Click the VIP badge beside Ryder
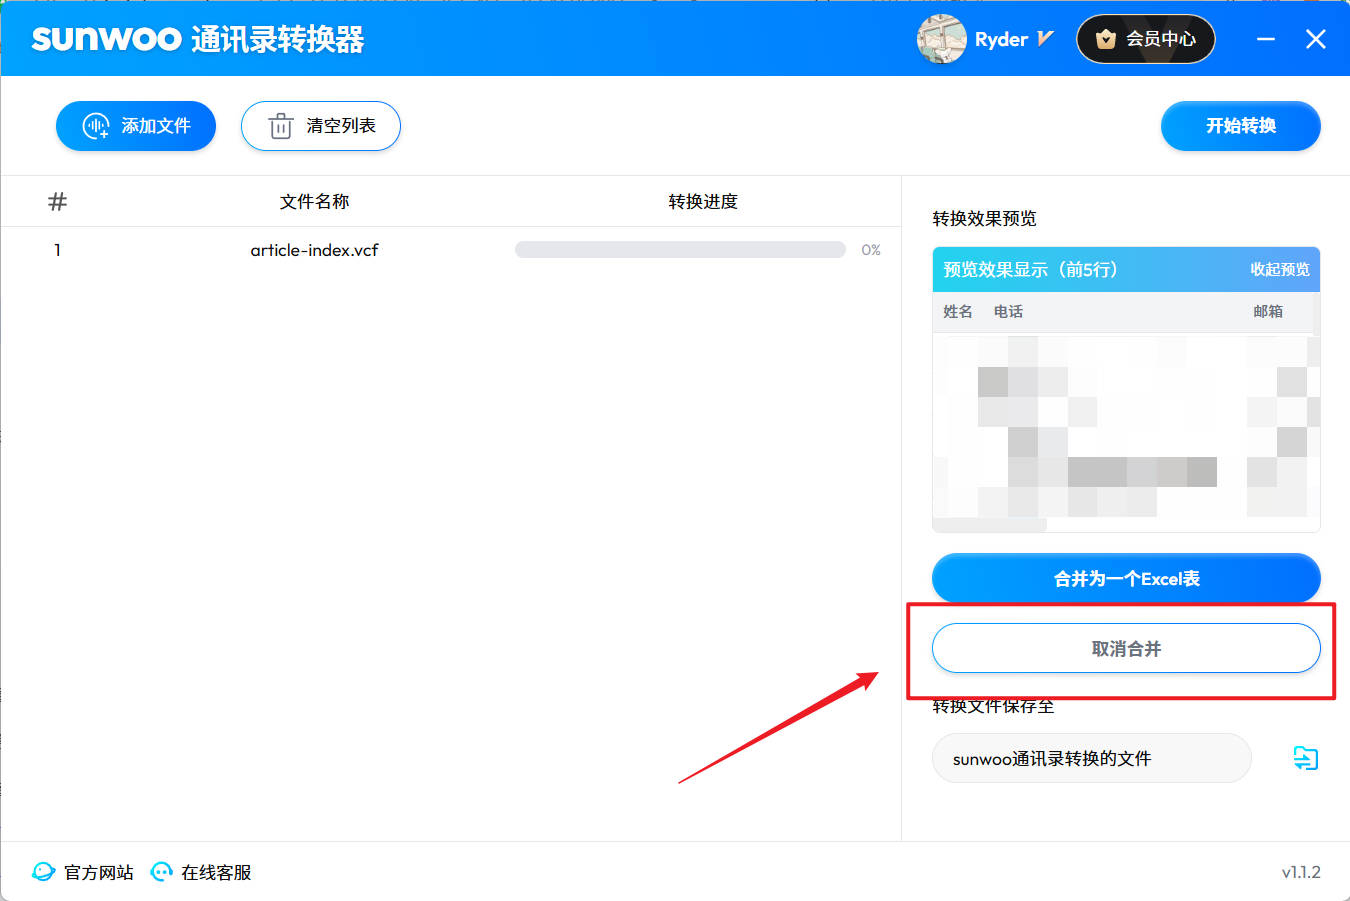The width and height of the screenshot is (1350, 901). 1045,39
